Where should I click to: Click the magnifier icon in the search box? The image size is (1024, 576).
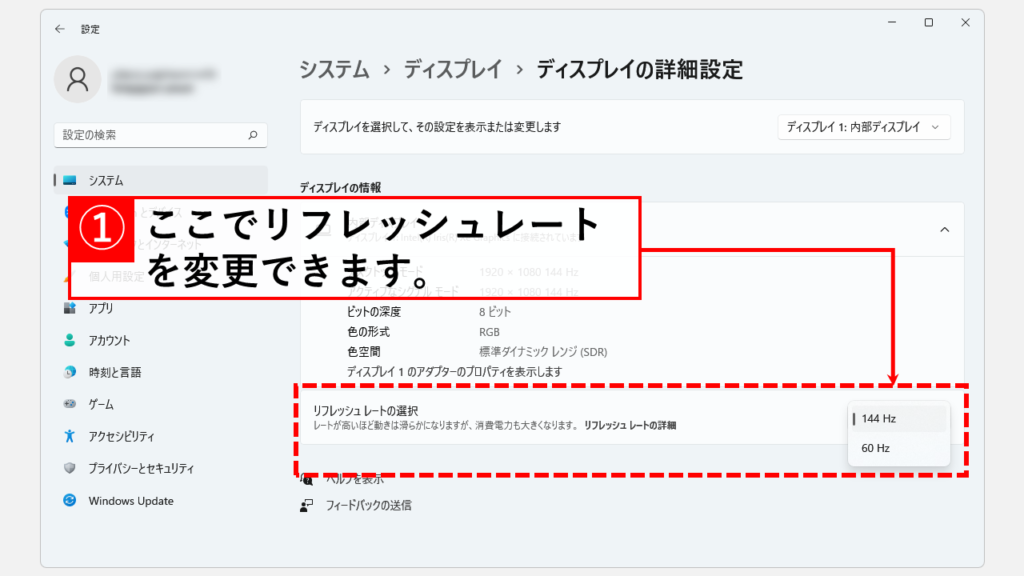(252, 134)
